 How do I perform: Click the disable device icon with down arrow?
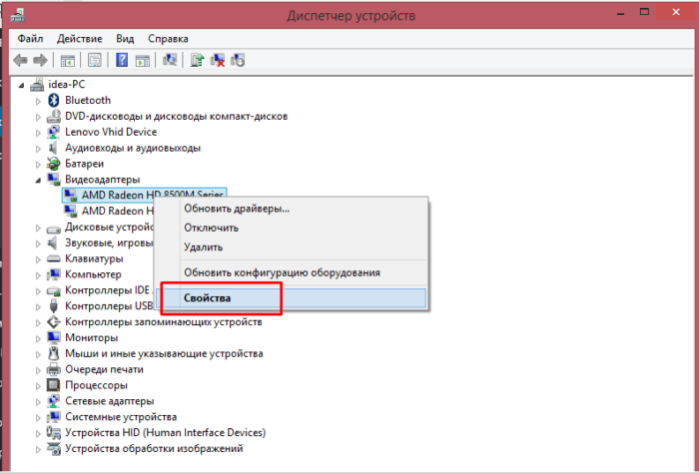(x=238, y=60)
